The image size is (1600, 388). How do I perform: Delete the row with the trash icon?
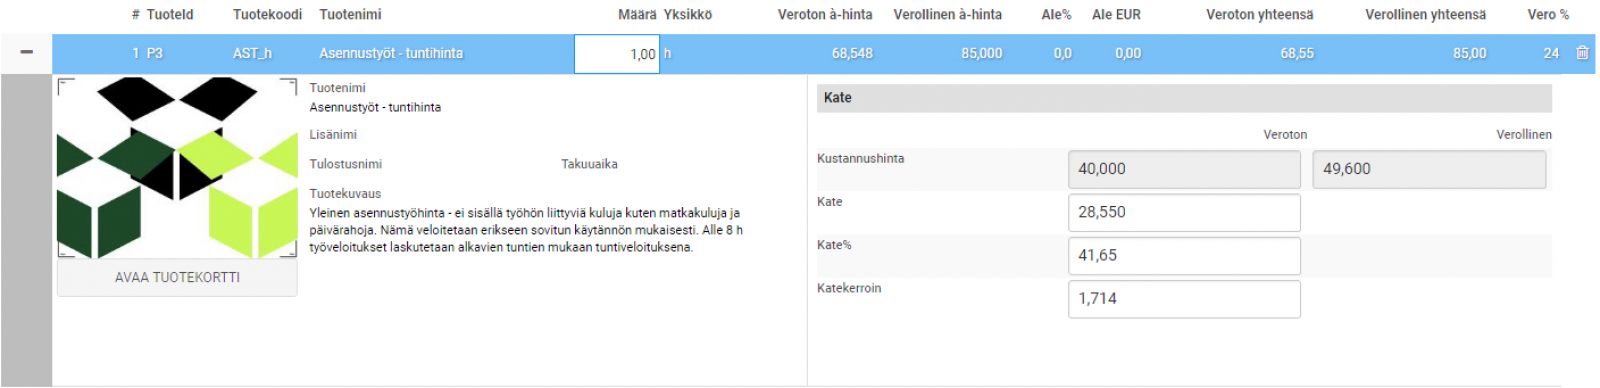click(1582, 53)
